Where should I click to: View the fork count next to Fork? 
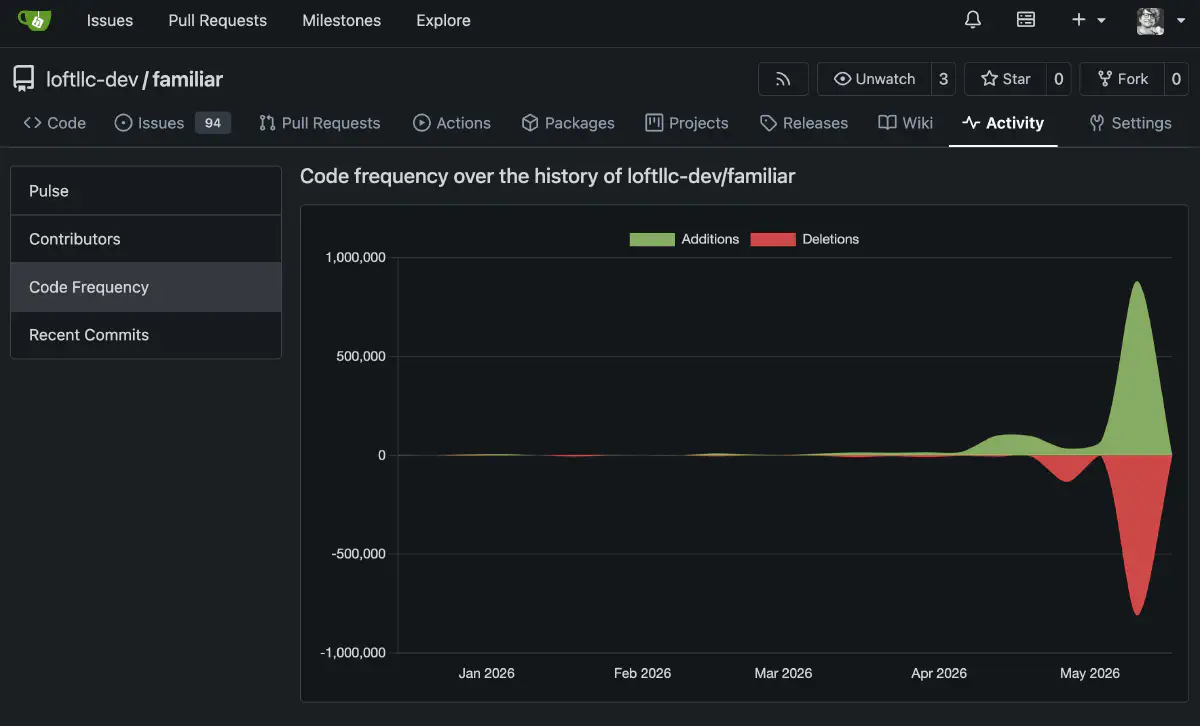[x=1176, y=79]
